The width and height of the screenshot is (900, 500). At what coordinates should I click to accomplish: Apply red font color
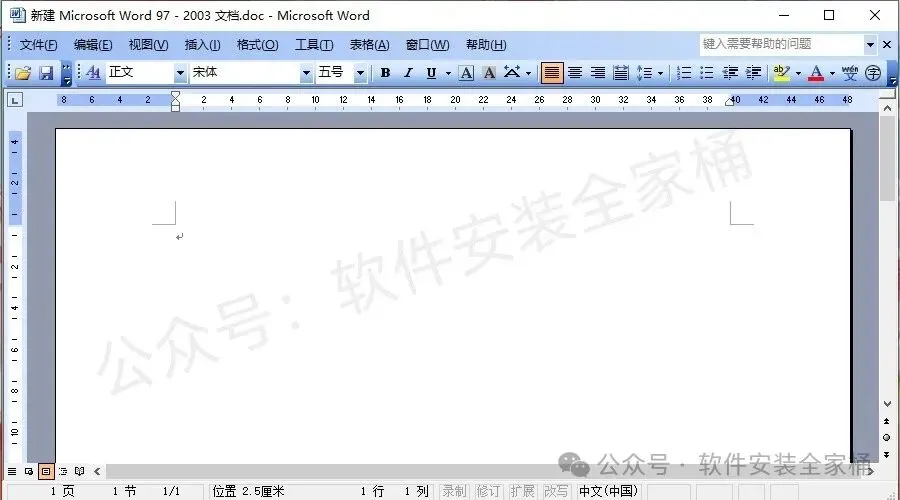[x=816, y=73]
